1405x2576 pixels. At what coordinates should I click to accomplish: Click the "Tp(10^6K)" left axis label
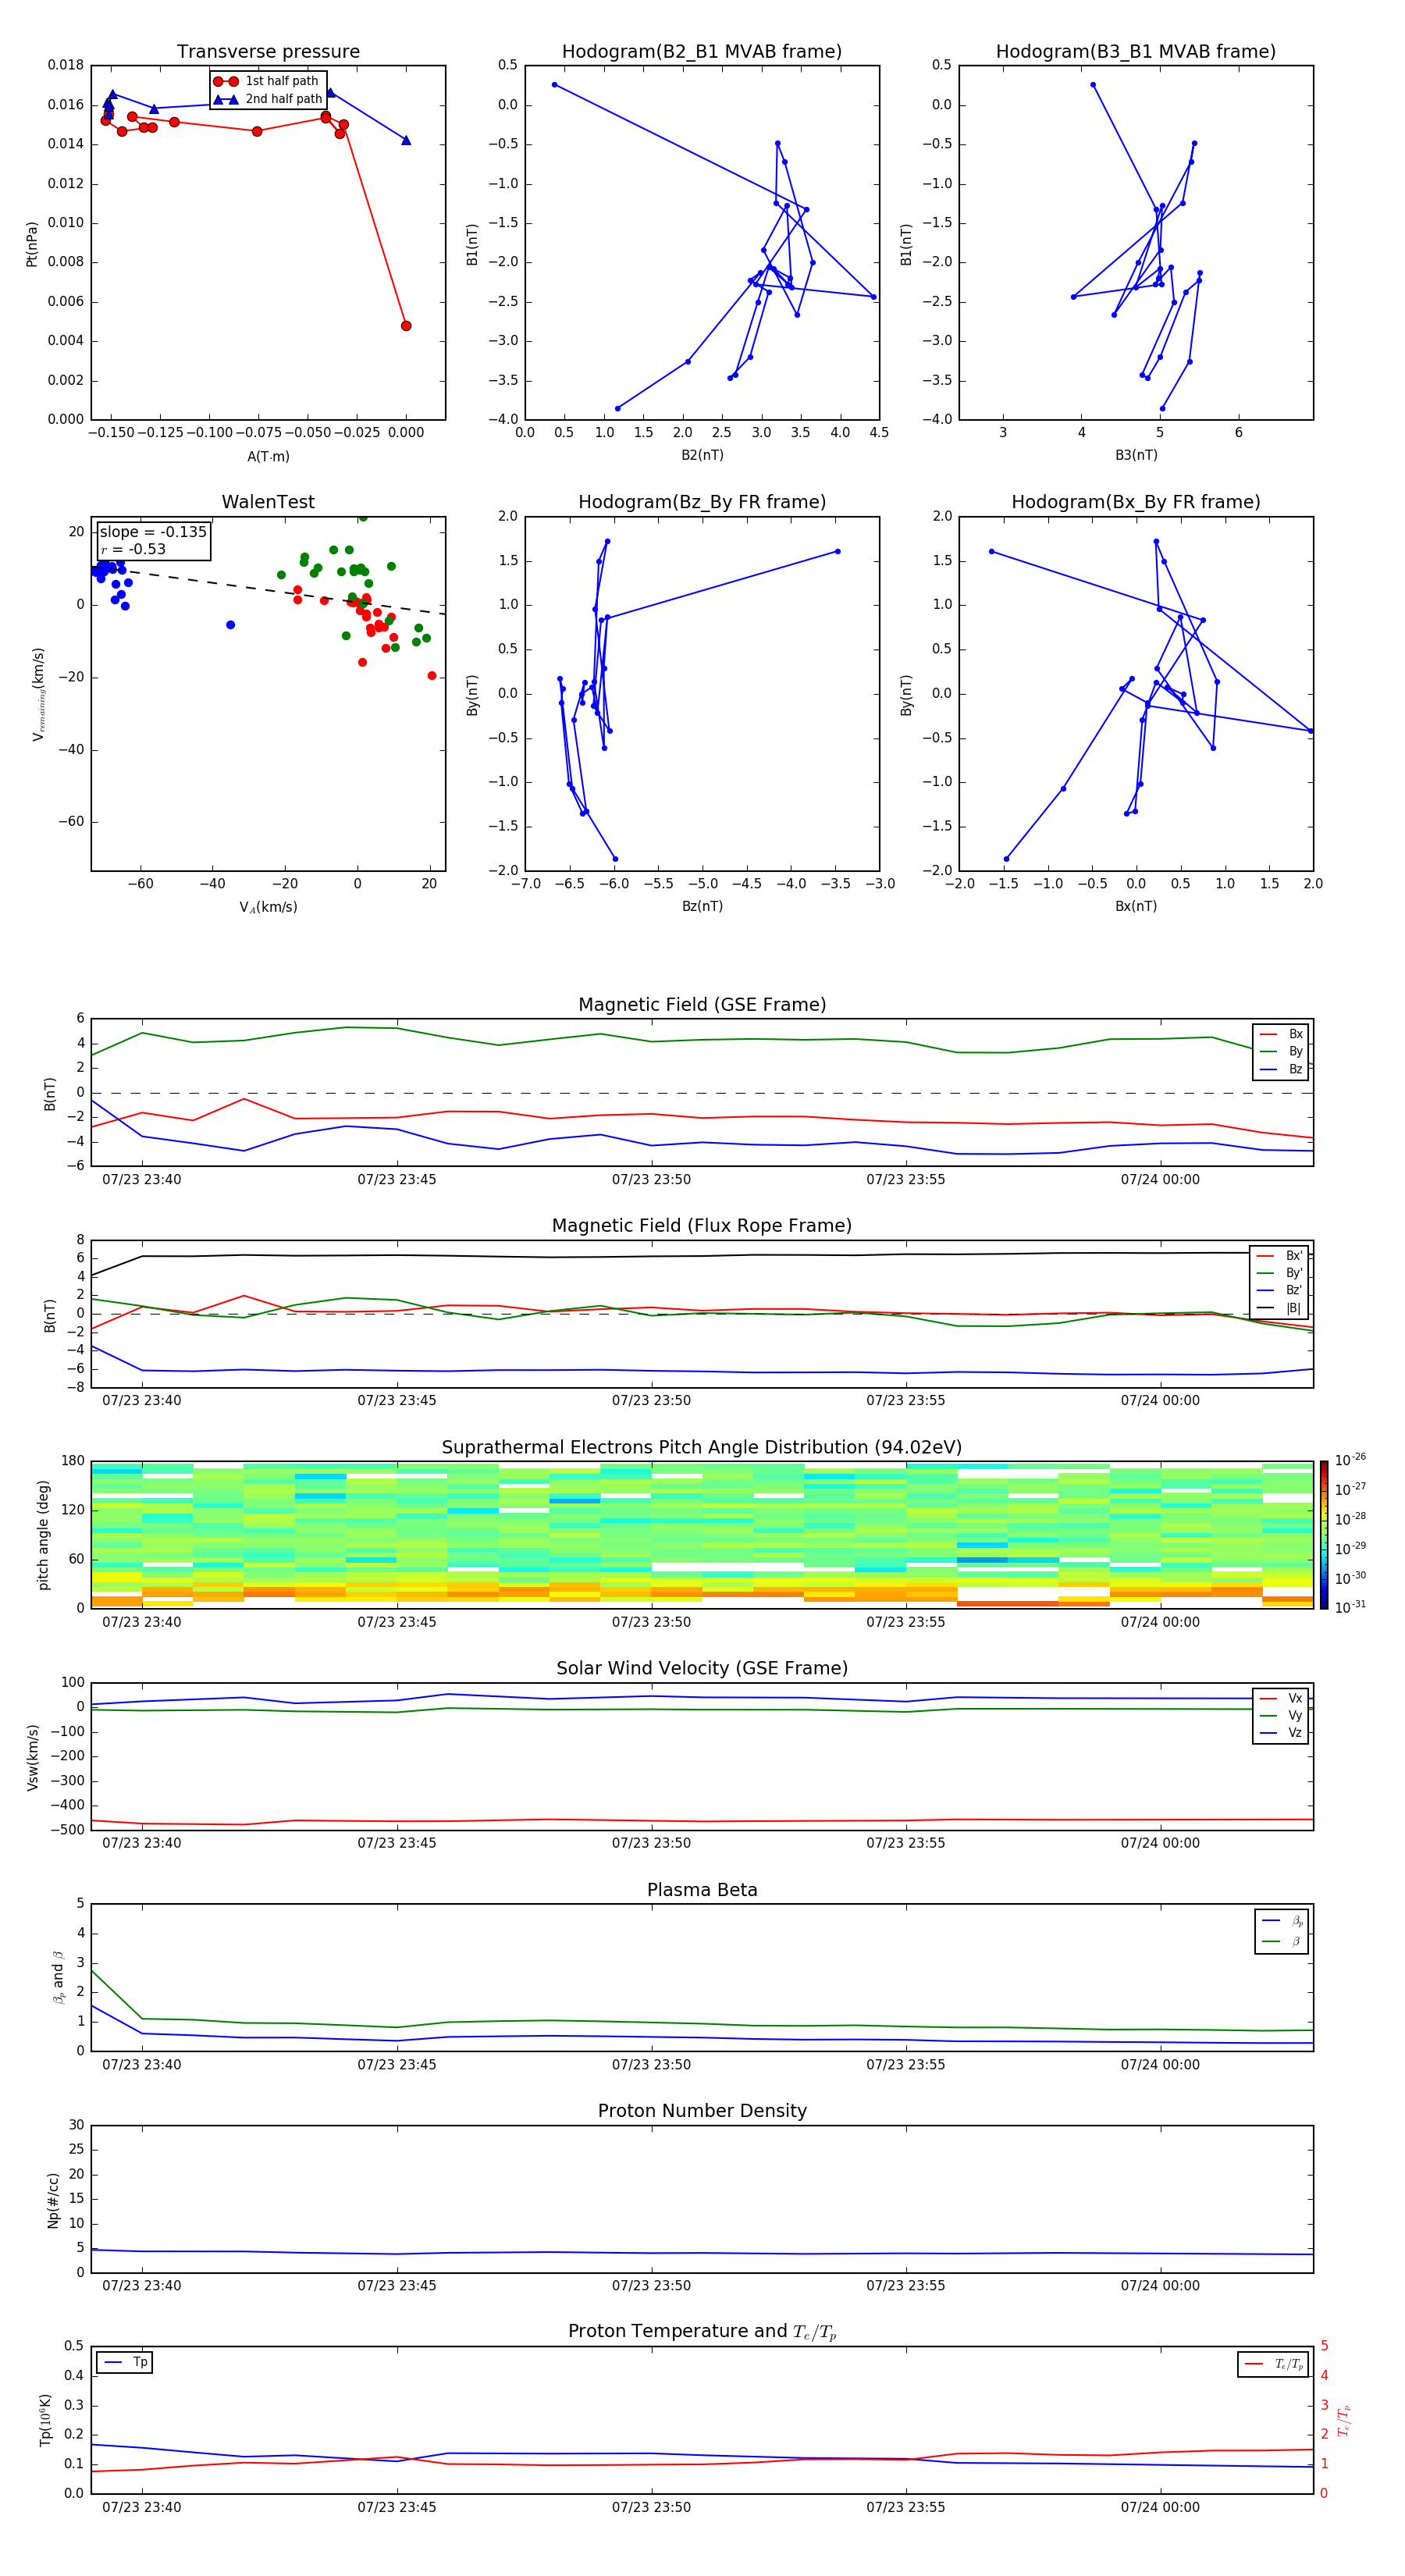tap(45, 2420)
